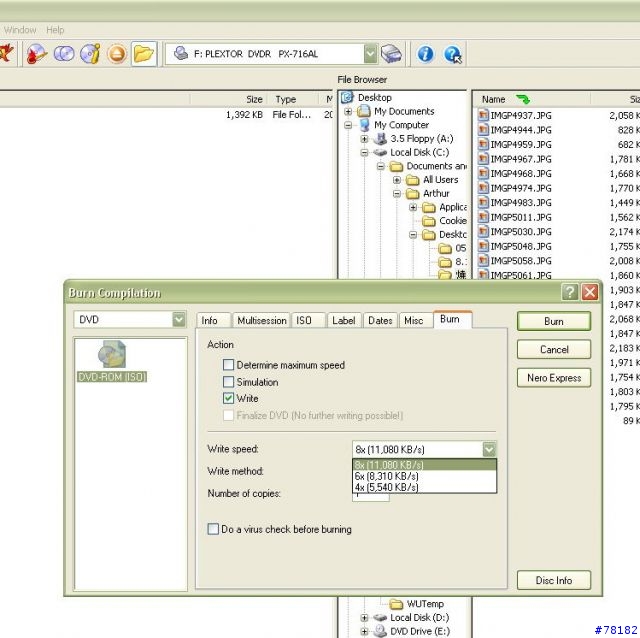Collapse the My Computer tree node

[348, 125]
